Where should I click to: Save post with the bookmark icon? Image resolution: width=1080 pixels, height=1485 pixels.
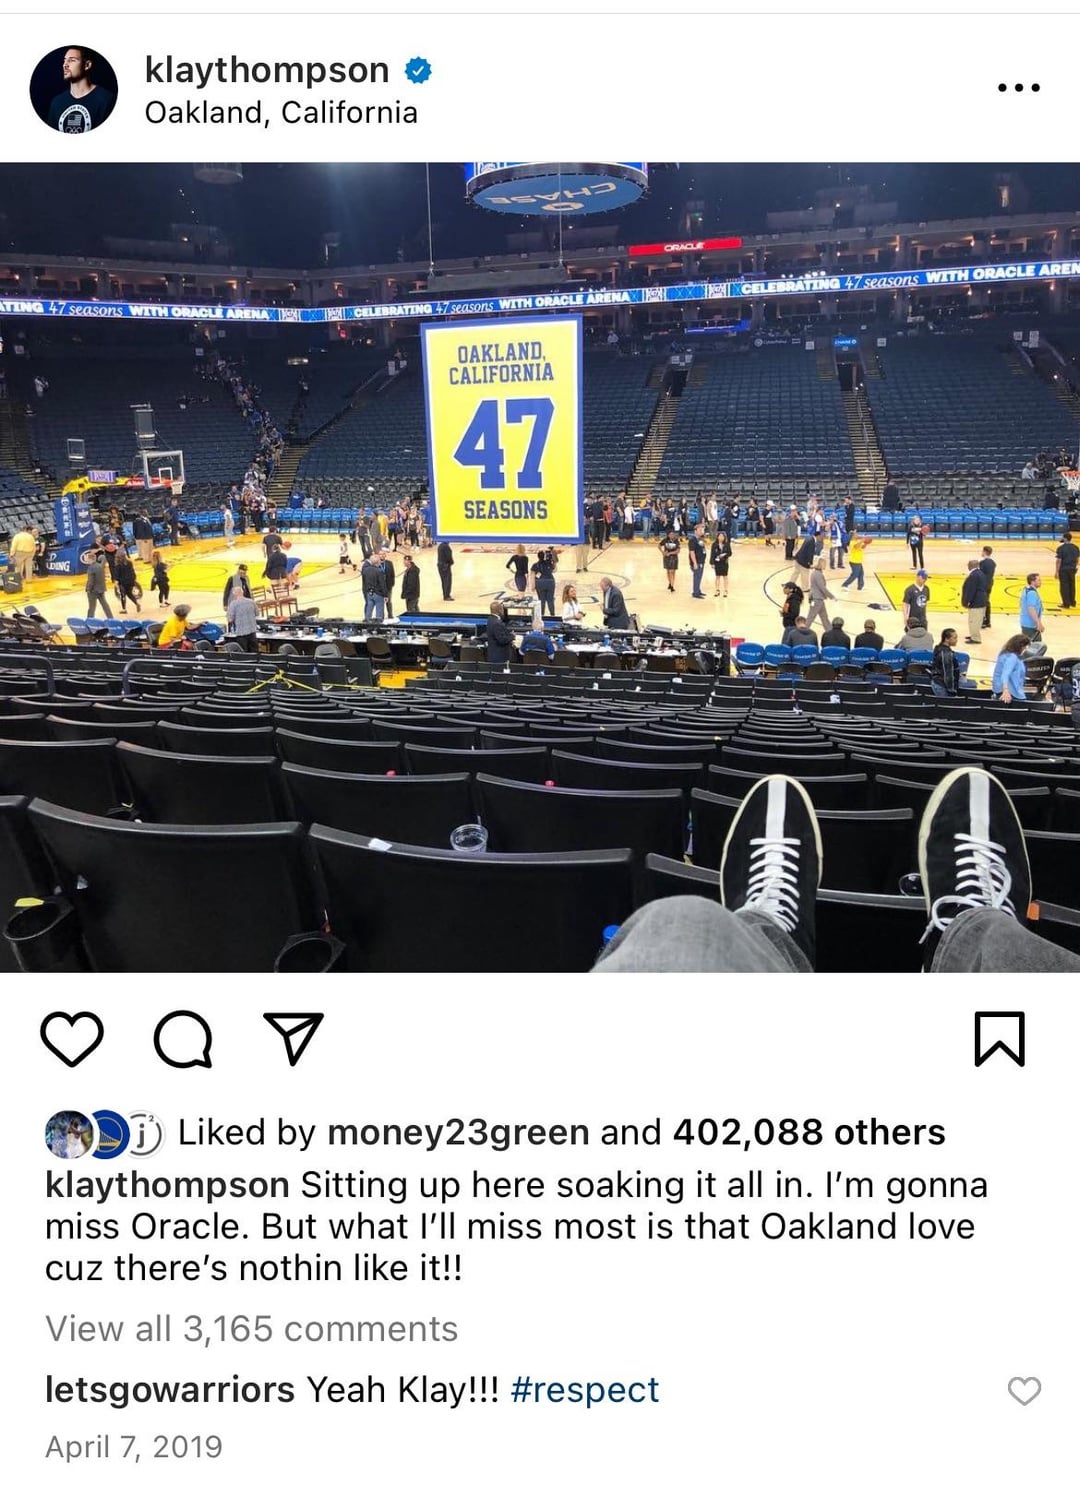(x=1000, y=1039)
